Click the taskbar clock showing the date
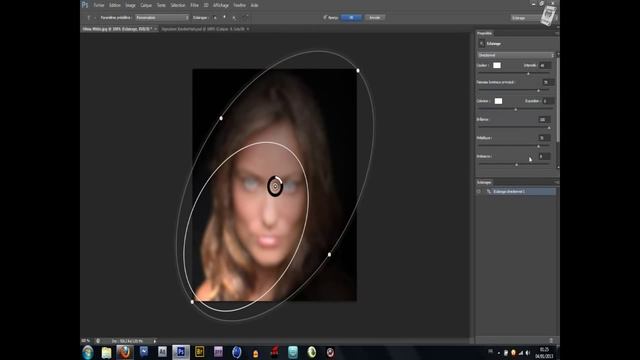640x360 pixels. [544, 353]
